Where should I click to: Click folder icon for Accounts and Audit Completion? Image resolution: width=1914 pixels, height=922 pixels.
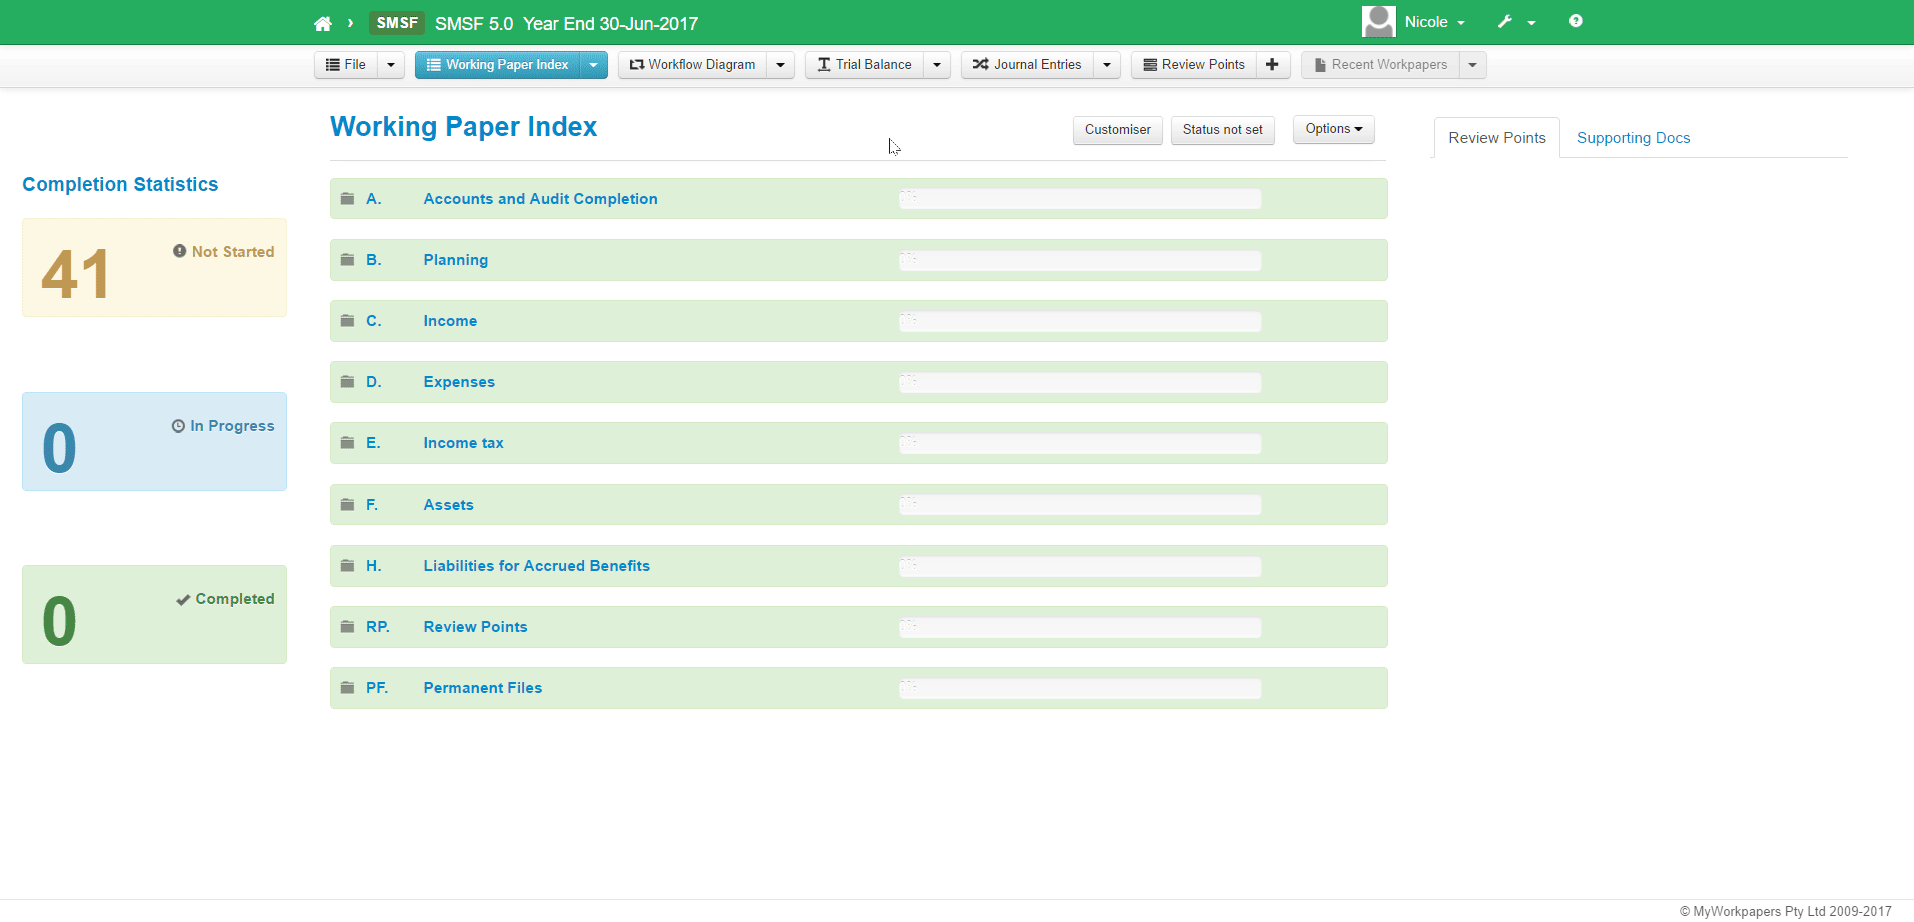347,199
